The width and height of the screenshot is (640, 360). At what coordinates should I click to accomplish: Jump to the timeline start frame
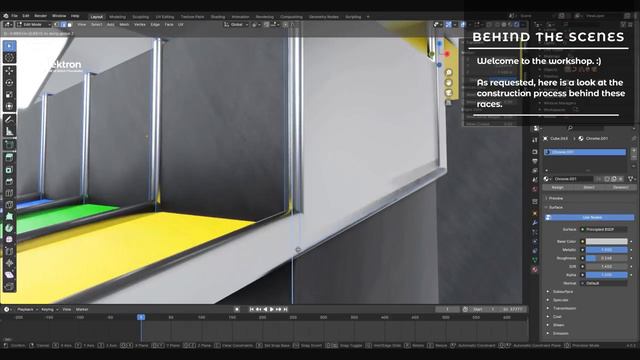click(251, 309)
